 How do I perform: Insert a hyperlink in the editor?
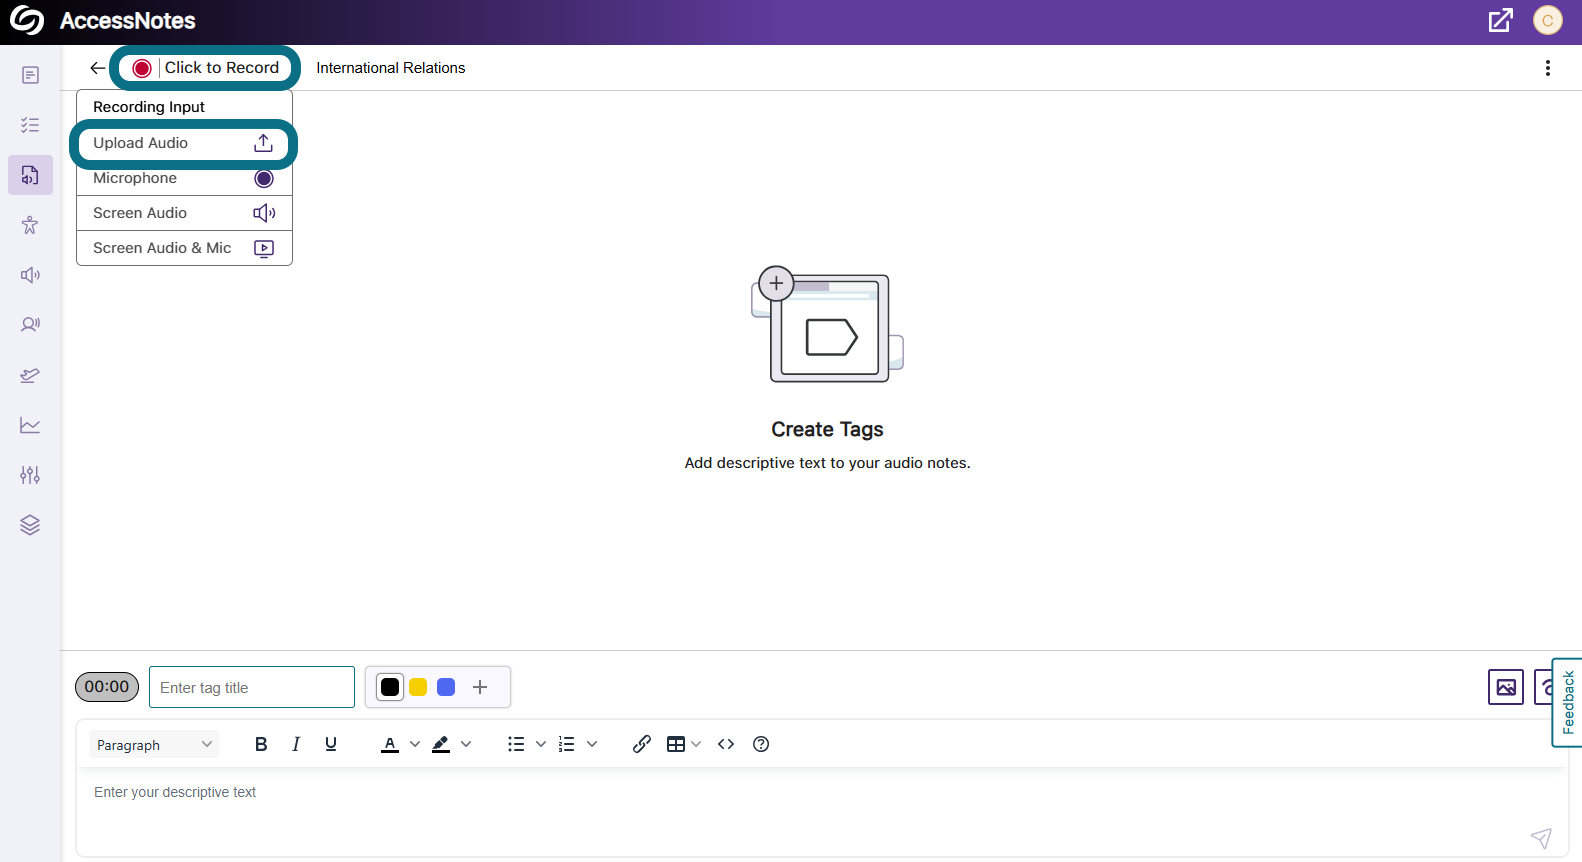[x=642, y=744]
